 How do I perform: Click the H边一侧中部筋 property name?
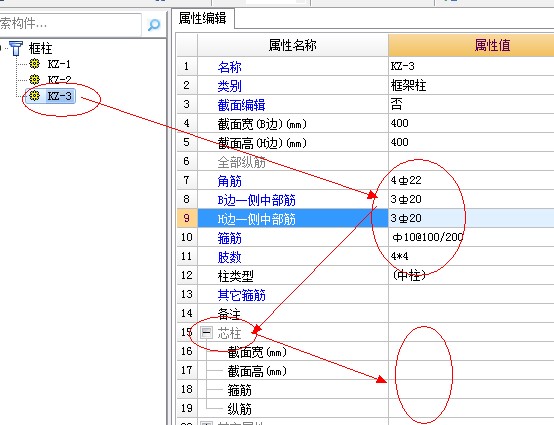point(257,219)
